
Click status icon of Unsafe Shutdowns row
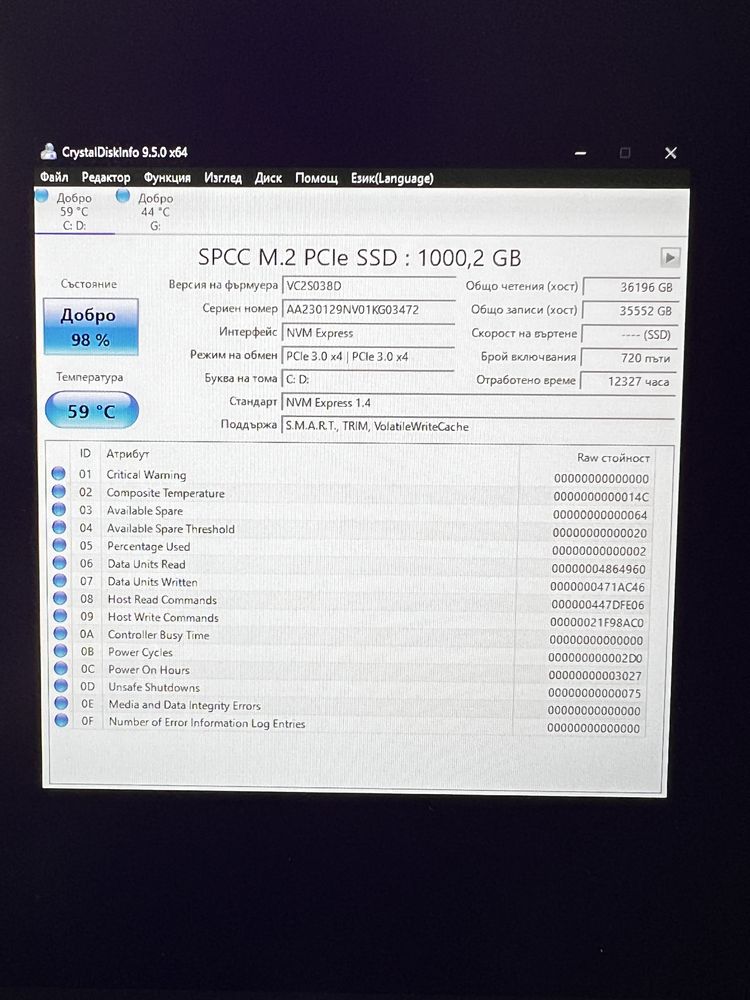click(61, 686)
